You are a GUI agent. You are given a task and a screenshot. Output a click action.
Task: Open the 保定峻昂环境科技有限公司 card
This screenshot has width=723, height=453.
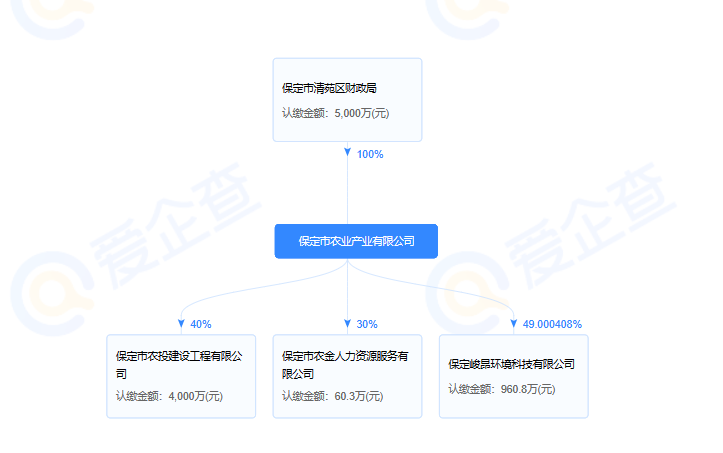[x=514, y=376]
